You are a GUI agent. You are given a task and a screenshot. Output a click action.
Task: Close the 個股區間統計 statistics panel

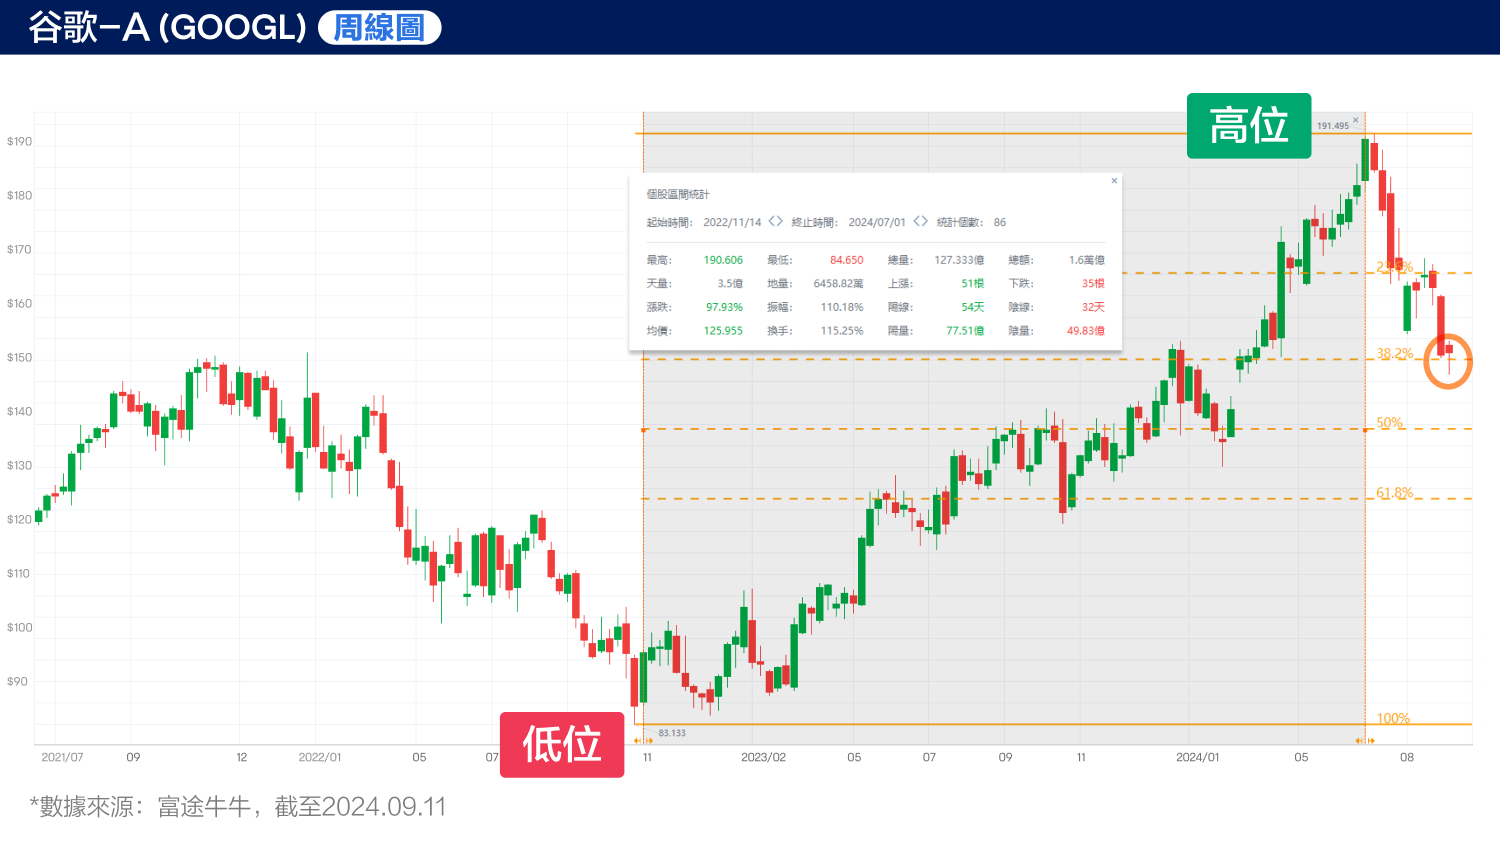(1113, 181)
